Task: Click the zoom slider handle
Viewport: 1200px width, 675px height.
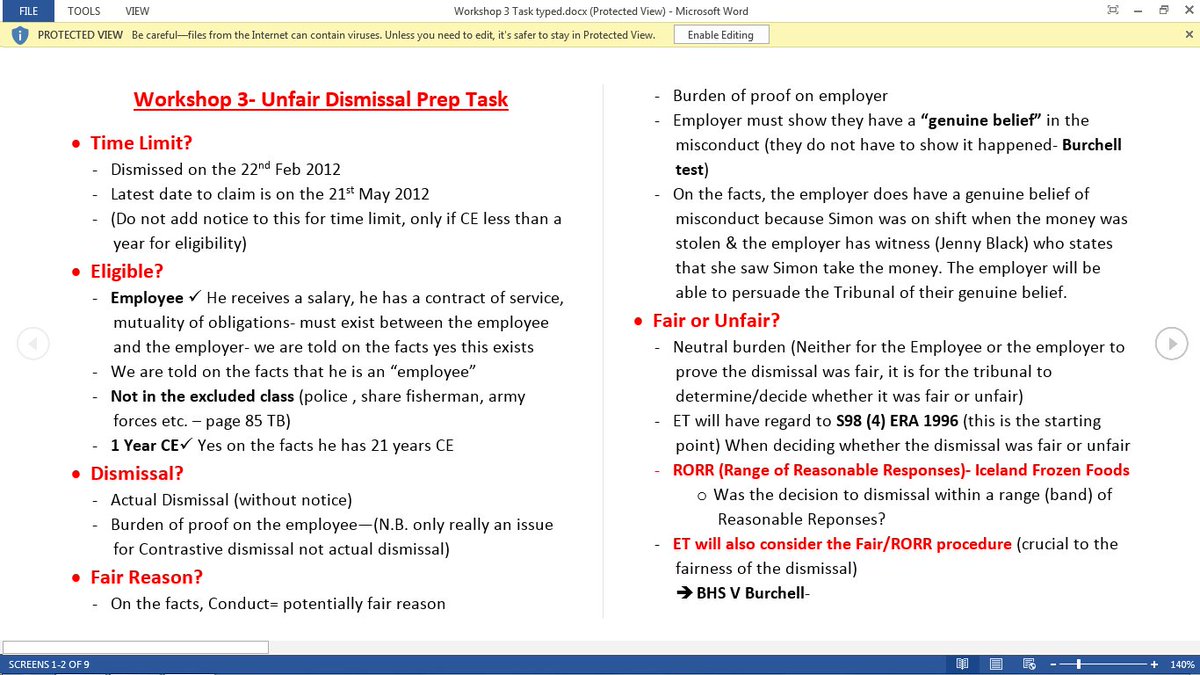Action: [x=1078, y=664]
